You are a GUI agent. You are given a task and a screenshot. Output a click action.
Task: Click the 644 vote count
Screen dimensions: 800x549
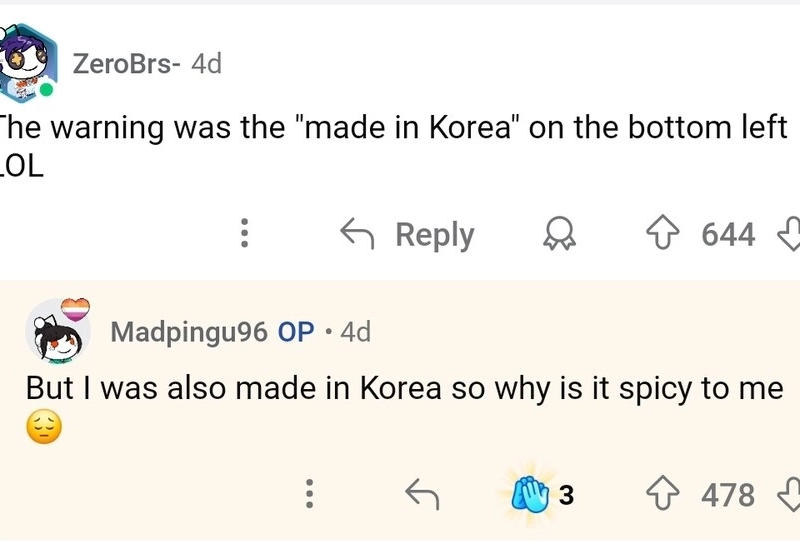(x=728, y=235)
